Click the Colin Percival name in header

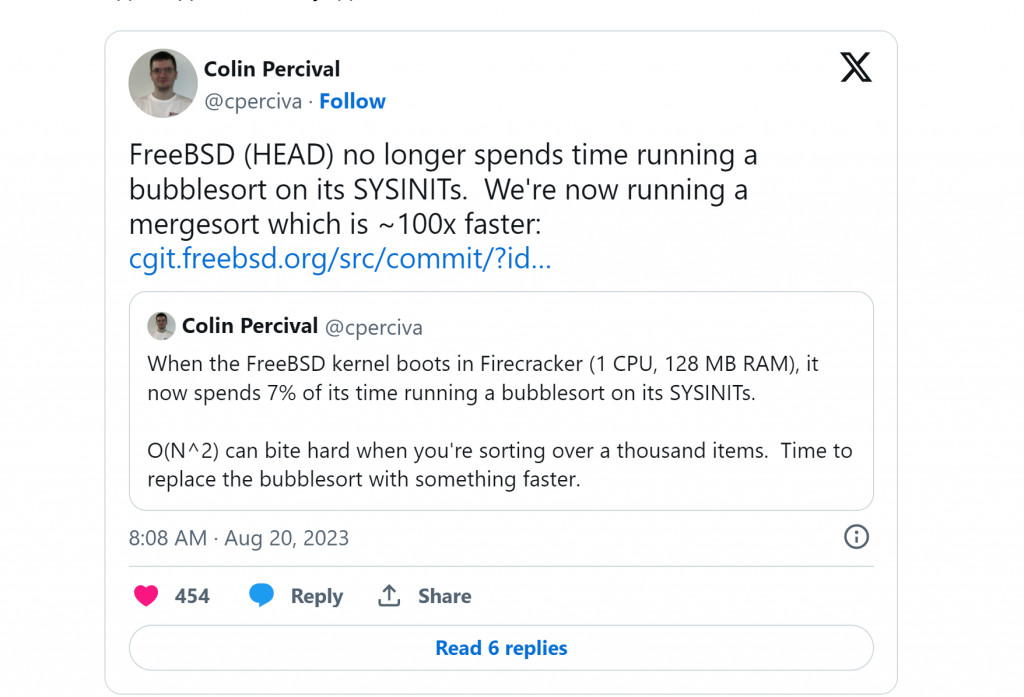(x=272, y=69)
